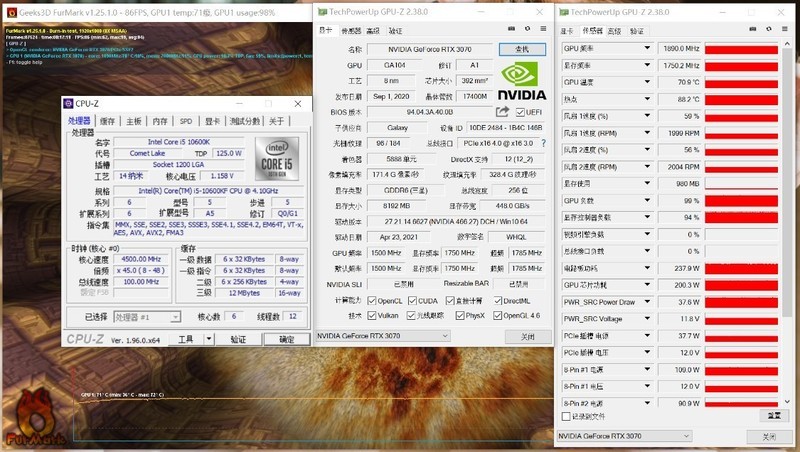Click the 237.9 W board power value
The height and width of the screenshot is (452, 800).
tap(680, 268)
